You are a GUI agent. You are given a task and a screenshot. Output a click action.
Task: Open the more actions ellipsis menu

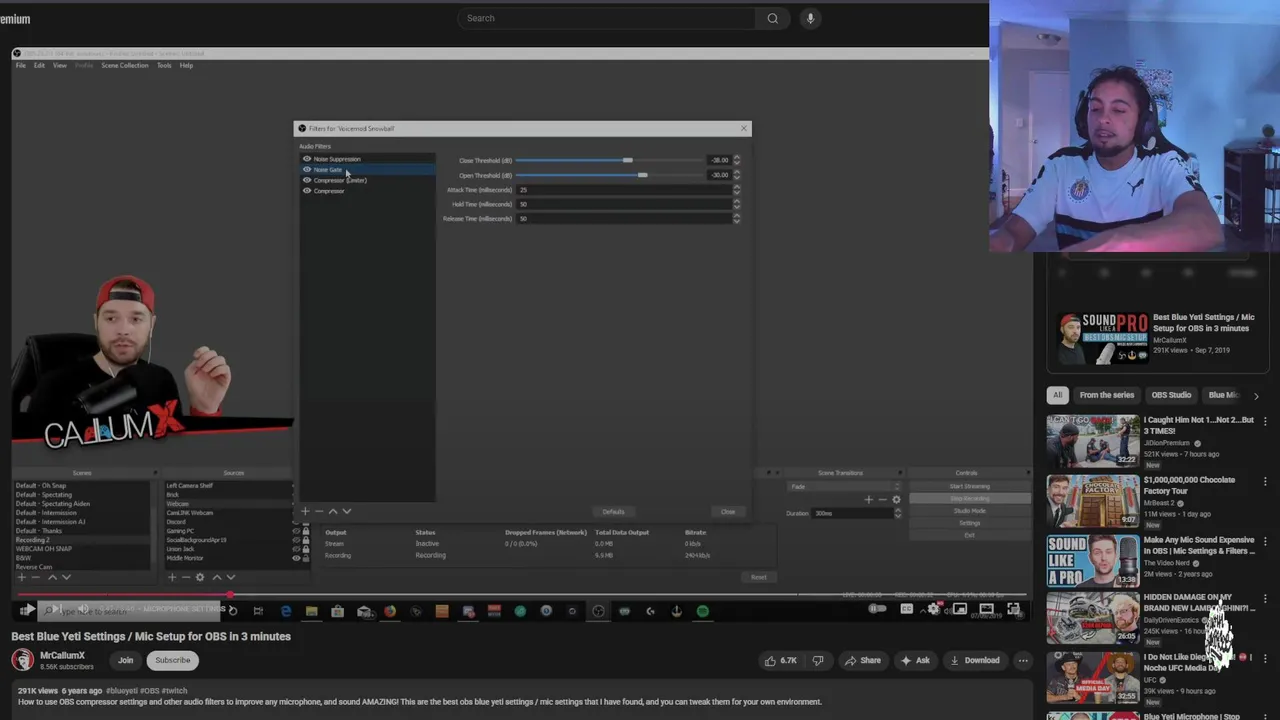tap(1022, 660)
